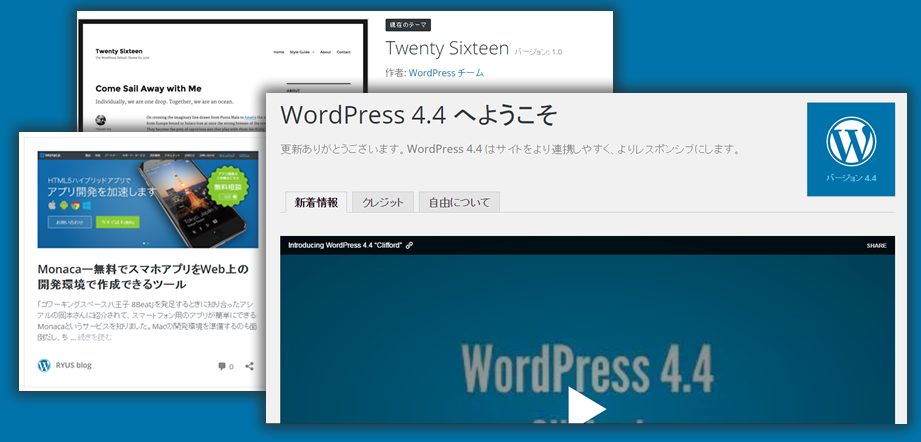Open the Monaca article title link
This screenshot has width=921, height=442.
click(x=143, y=276)
